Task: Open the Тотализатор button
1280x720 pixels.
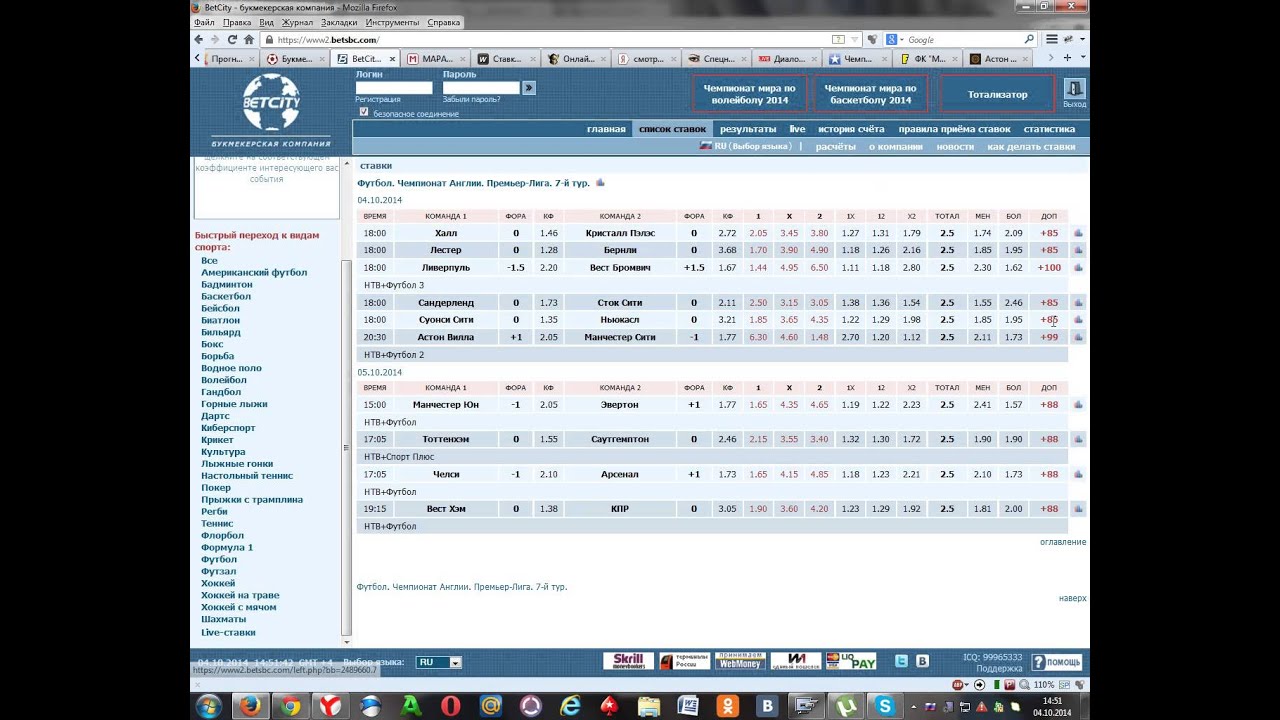Action: [997, 94]
